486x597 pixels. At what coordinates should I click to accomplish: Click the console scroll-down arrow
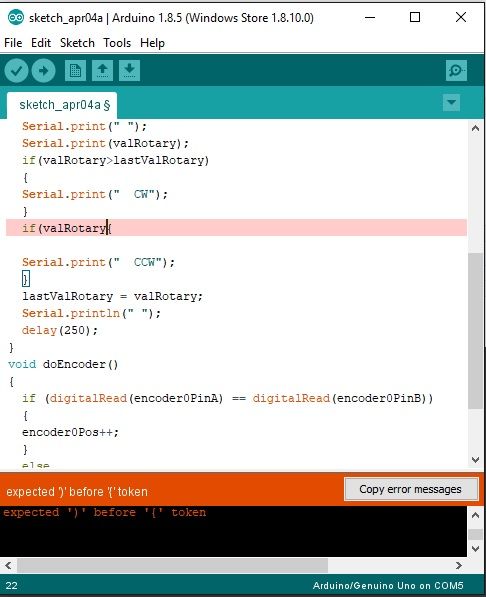[475, 549]
